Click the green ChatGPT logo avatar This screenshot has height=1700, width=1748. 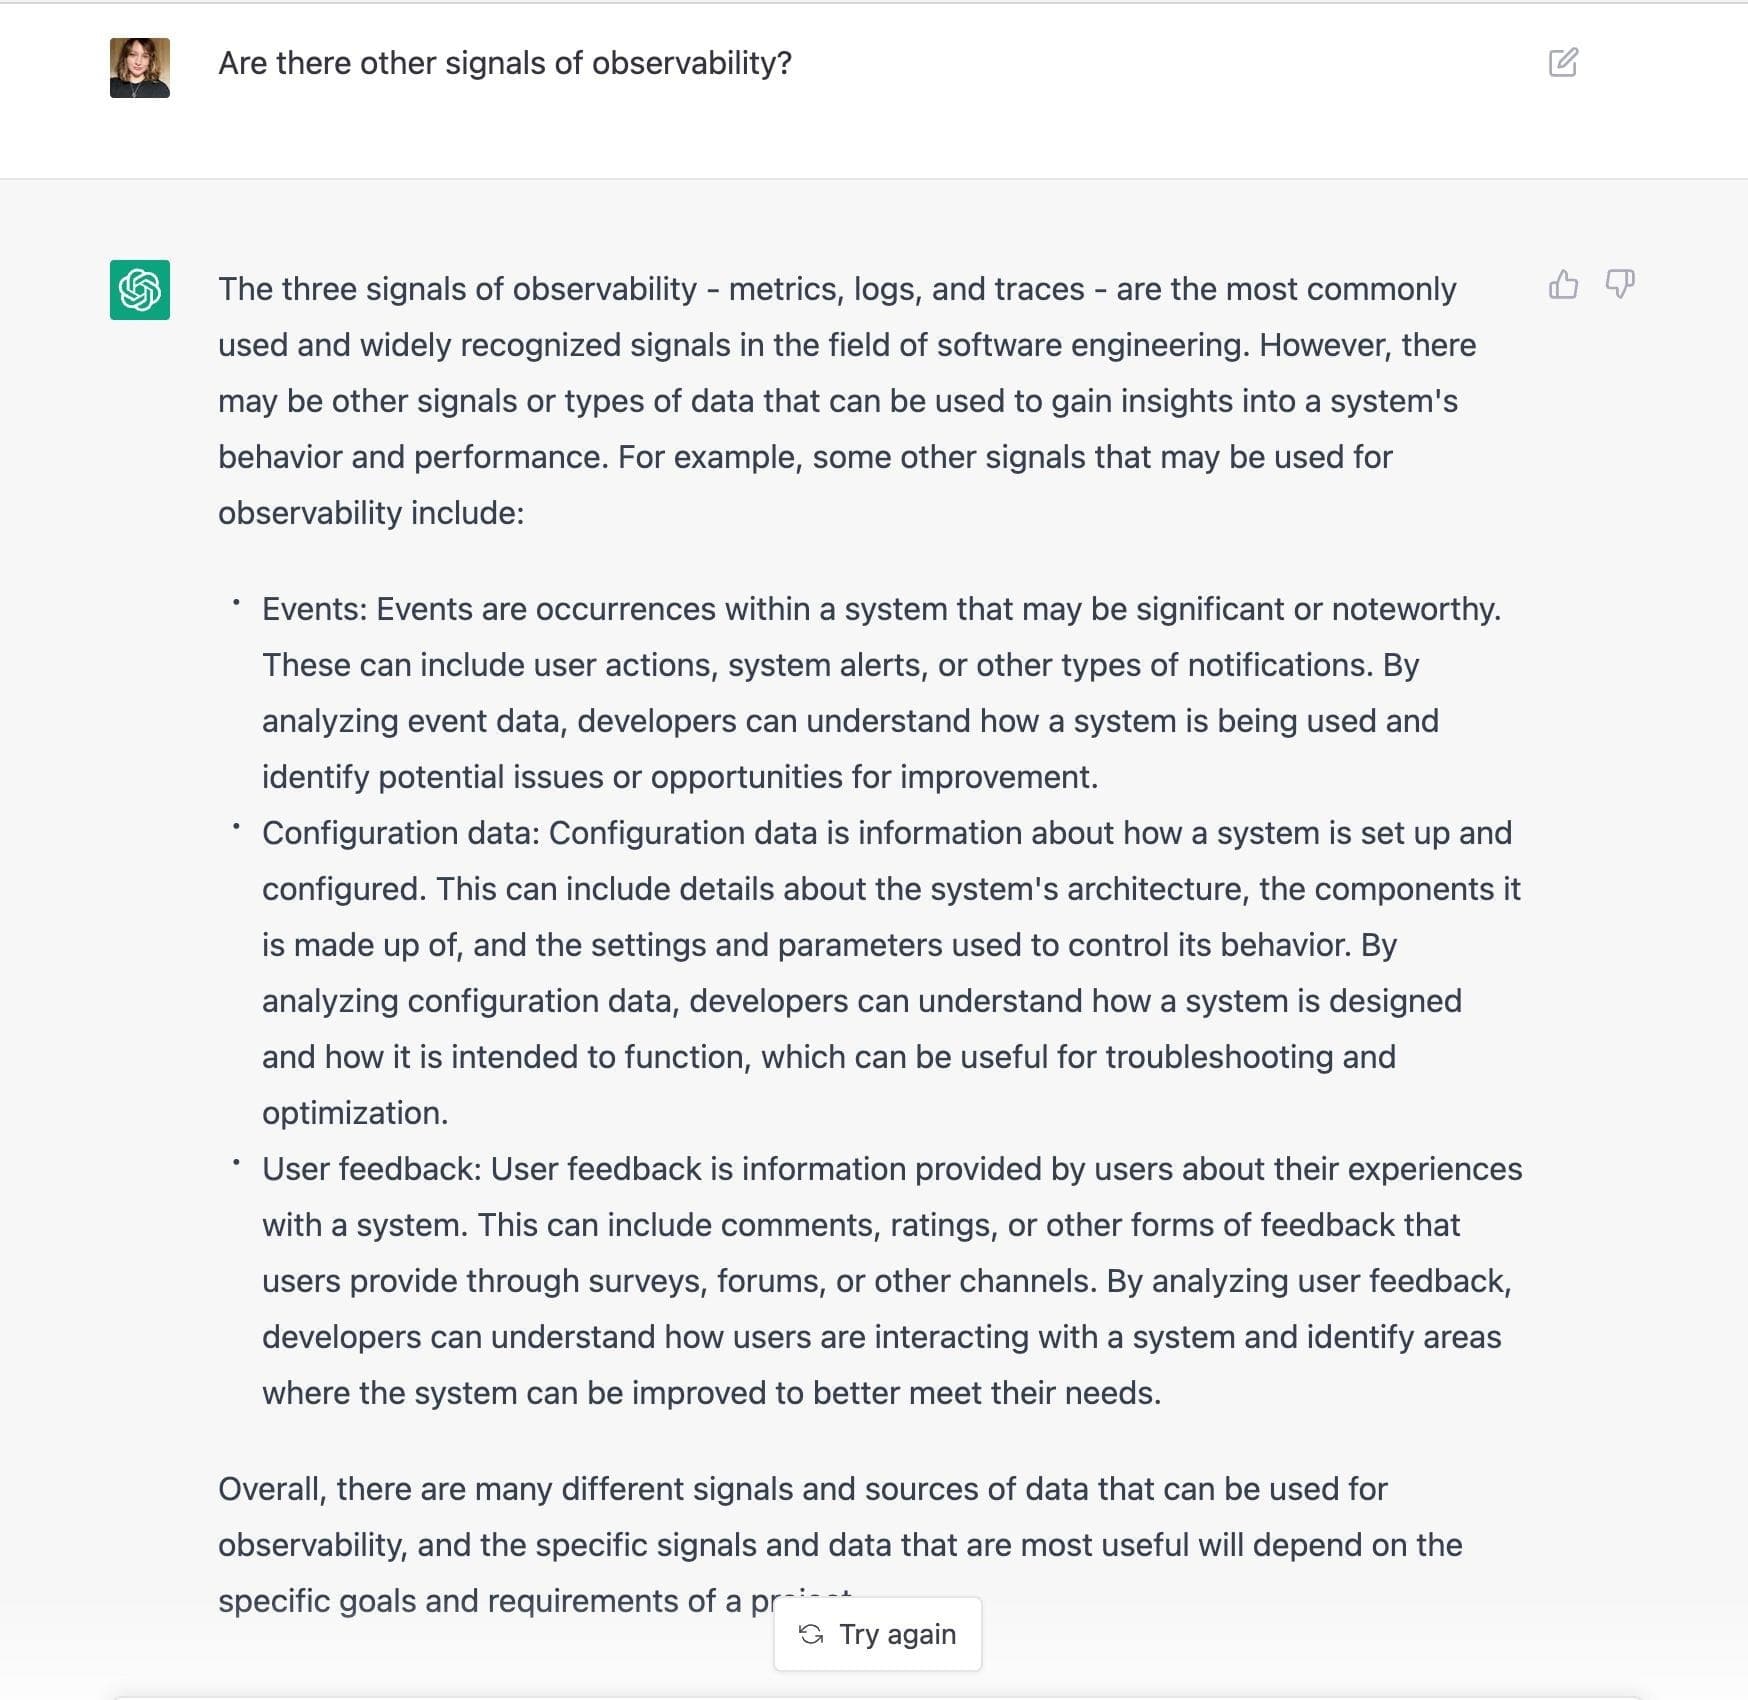(140, 290)
